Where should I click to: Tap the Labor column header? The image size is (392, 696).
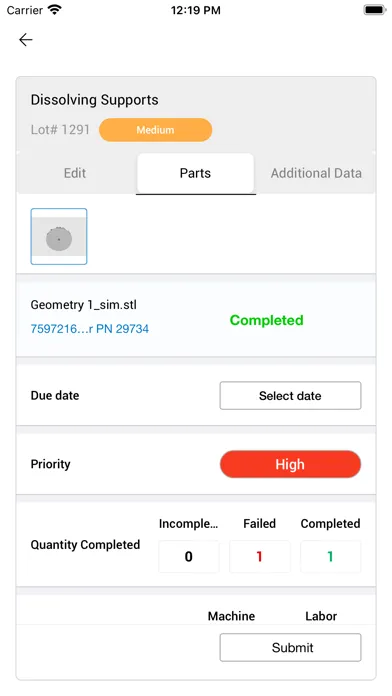pos(321,616)
